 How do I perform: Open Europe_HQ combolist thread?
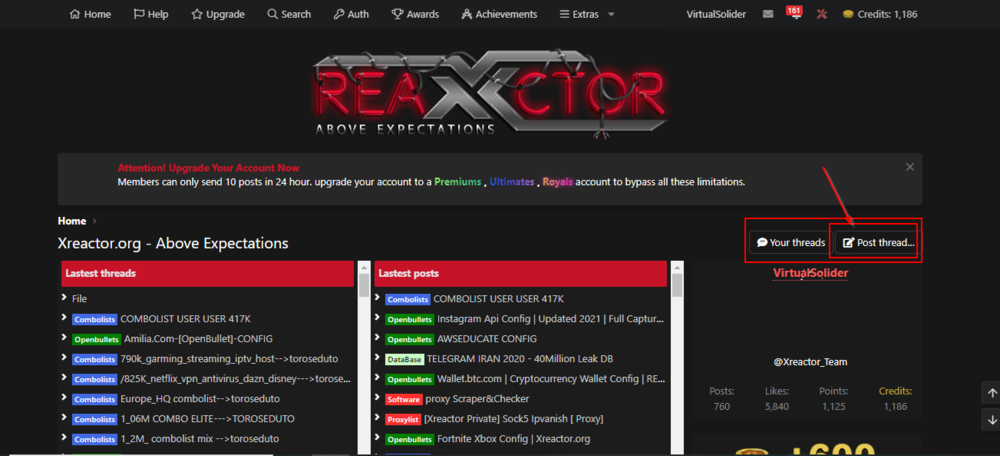point(200,399)
